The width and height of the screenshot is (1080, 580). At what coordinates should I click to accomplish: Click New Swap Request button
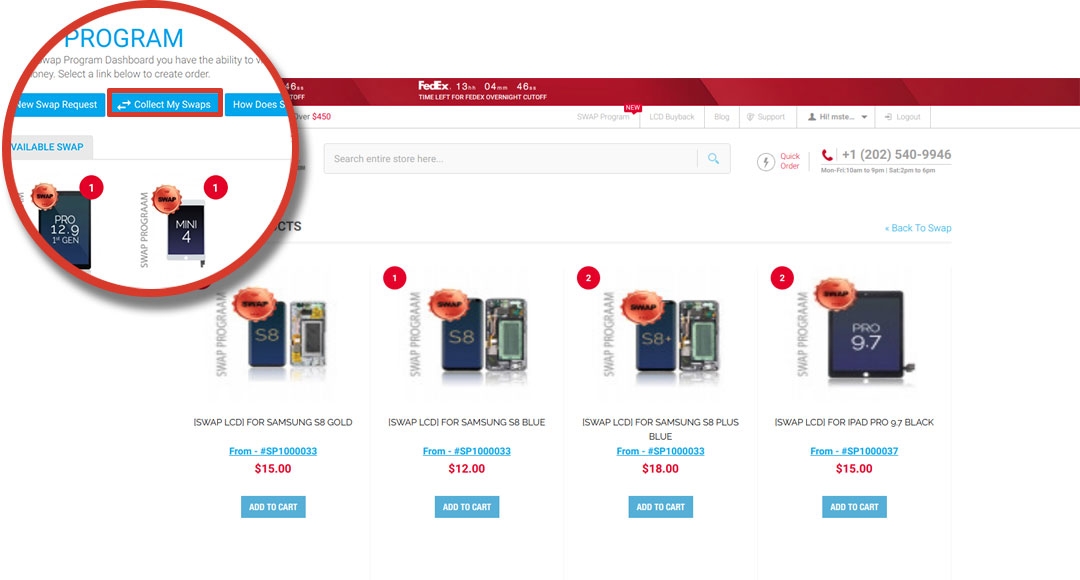(58, 104)
